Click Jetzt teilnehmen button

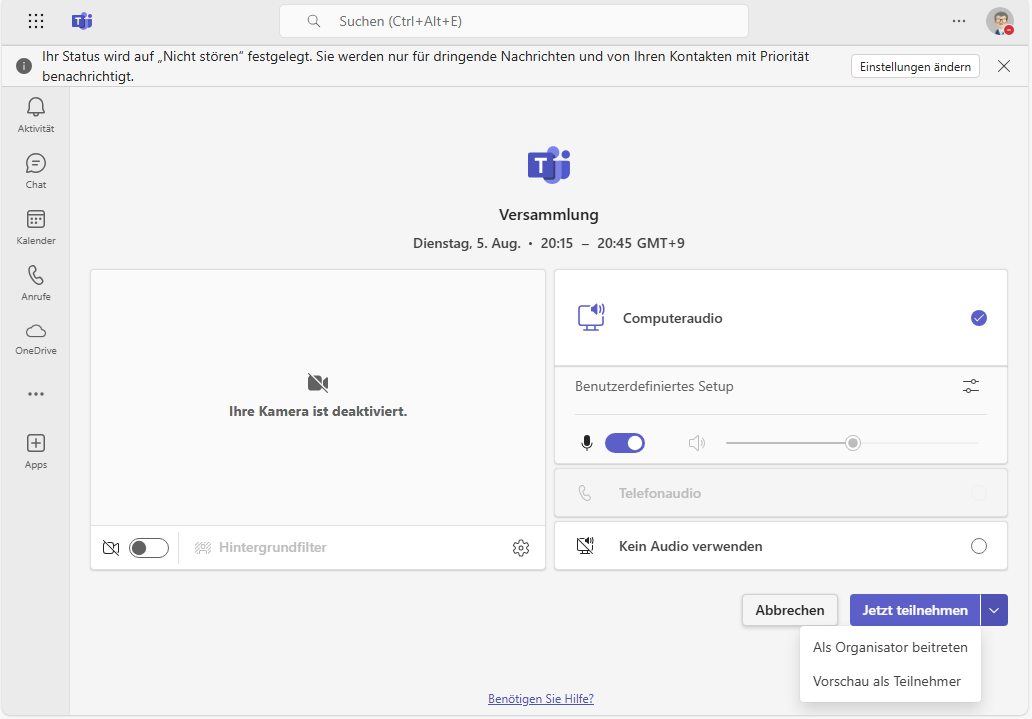(915, 610)
